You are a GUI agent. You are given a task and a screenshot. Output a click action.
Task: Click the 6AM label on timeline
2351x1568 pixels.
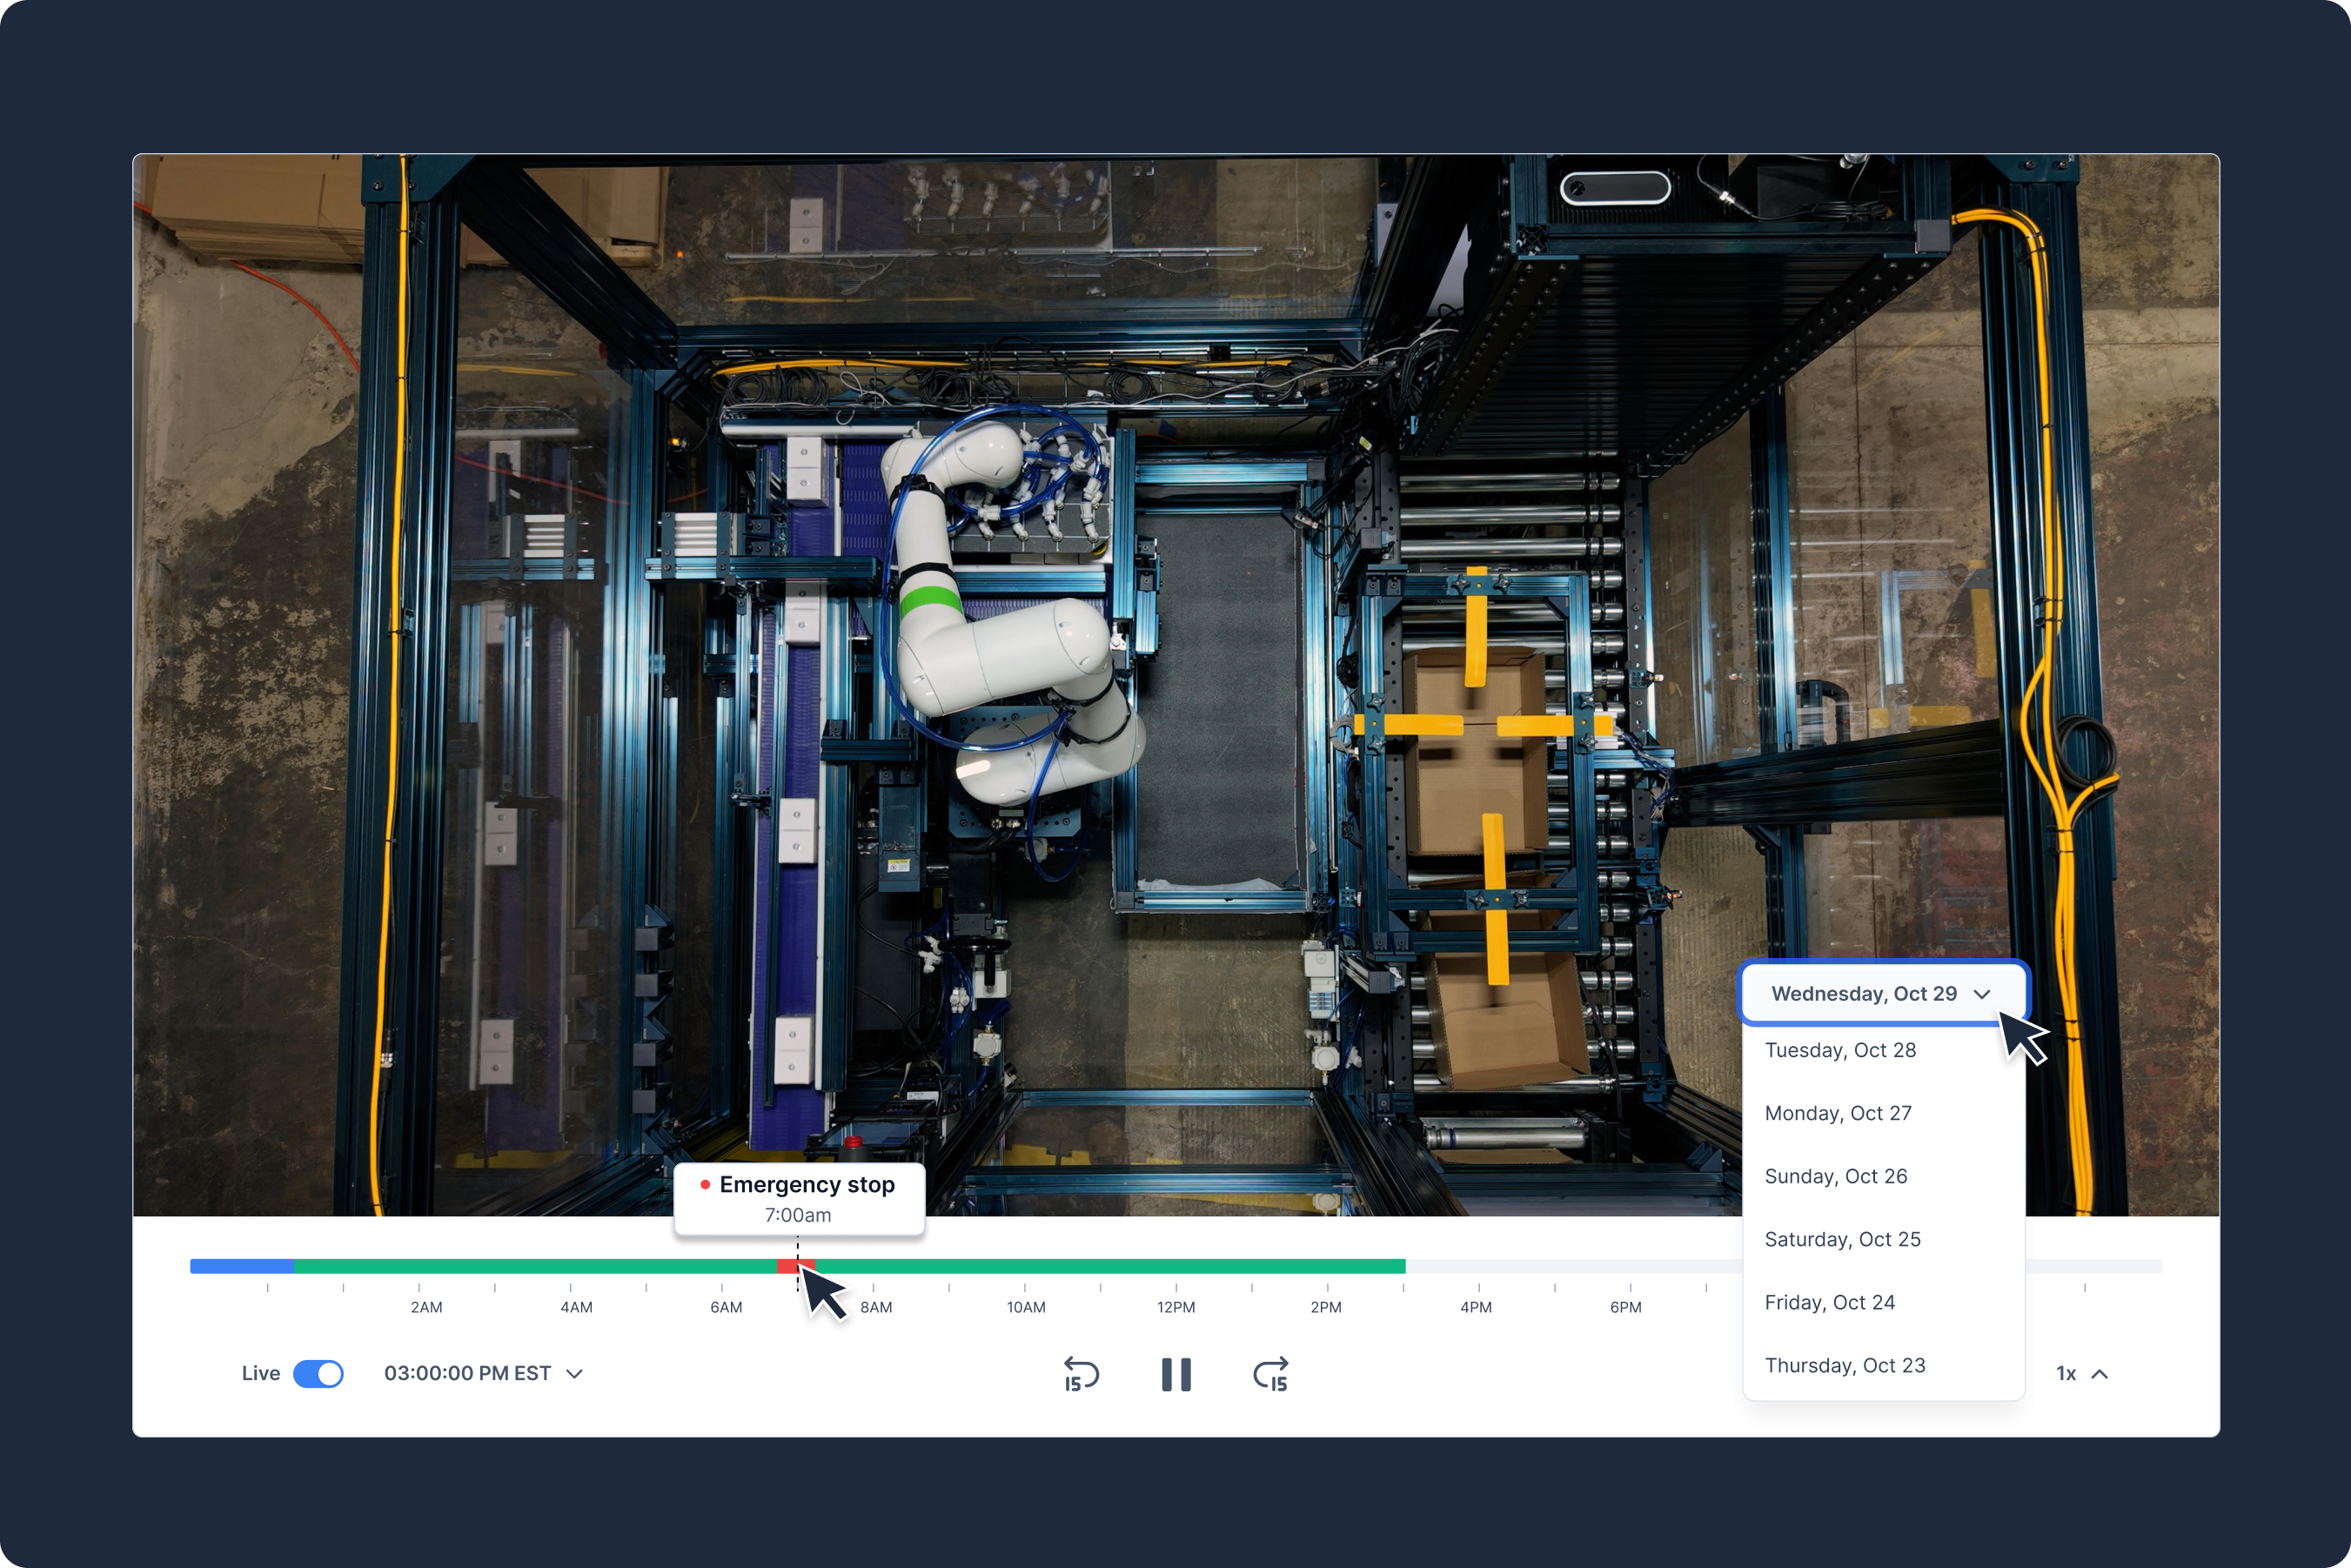pos(726,1307)
